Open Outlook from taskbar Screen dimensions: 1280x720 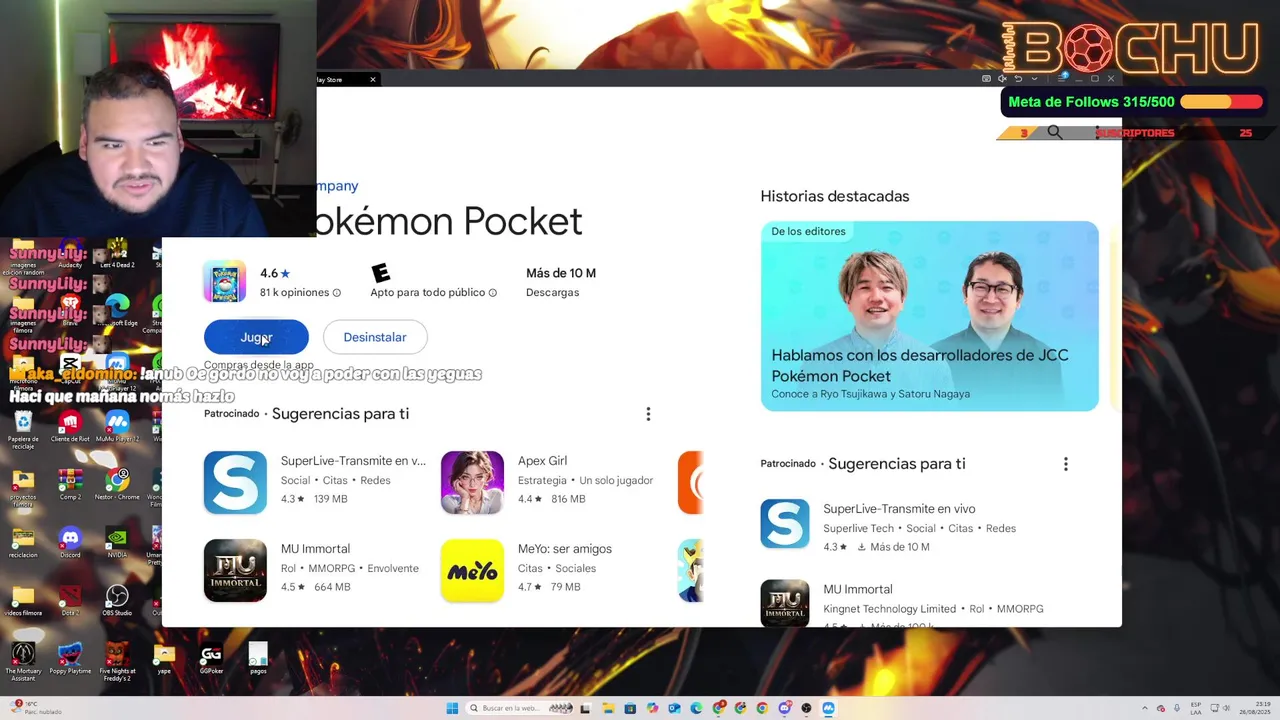[675, 708]
